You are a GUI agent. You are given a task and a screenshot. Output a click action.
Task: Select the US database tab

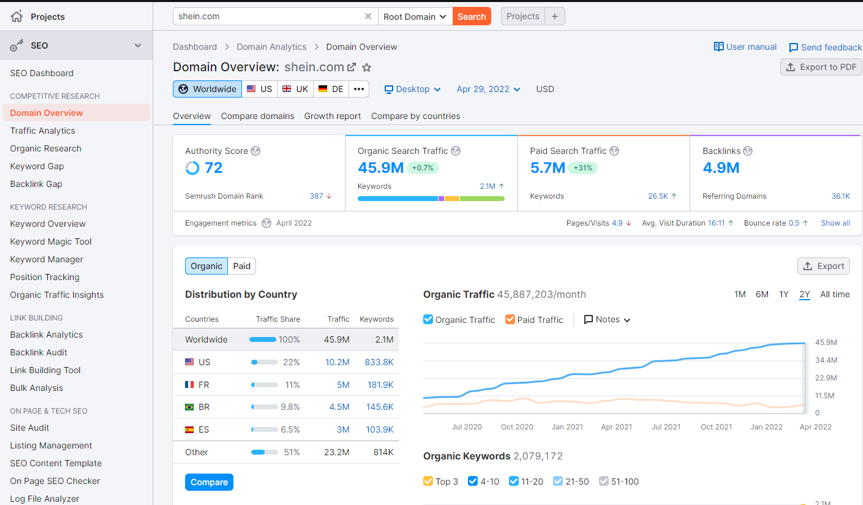pos(260,89)
